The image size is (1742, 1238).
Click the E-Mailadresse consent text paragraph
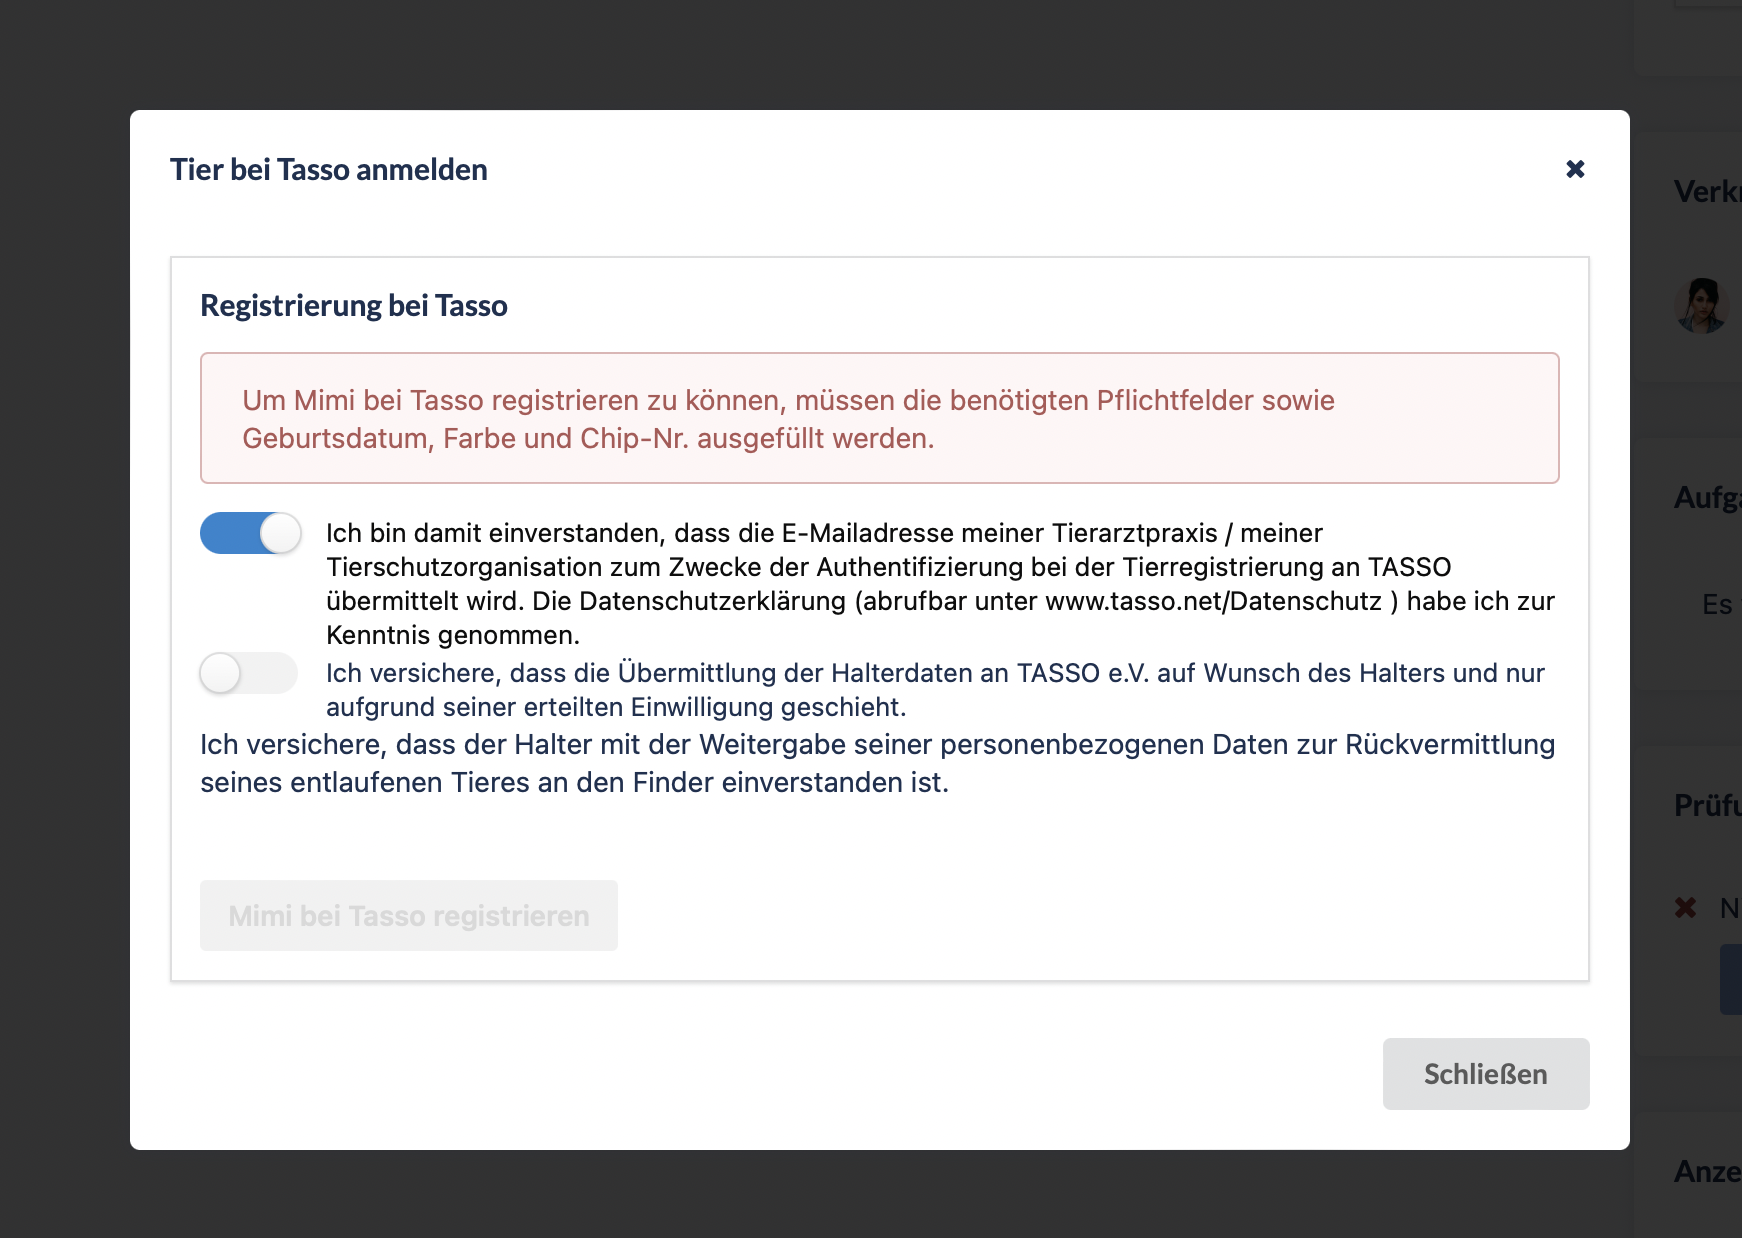coord(940,584)
